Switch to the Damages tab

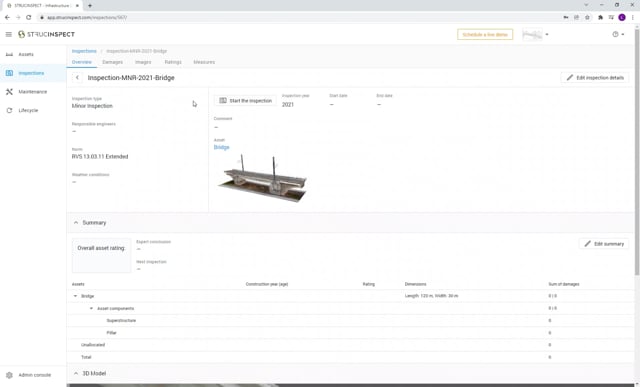coord(112,62)
